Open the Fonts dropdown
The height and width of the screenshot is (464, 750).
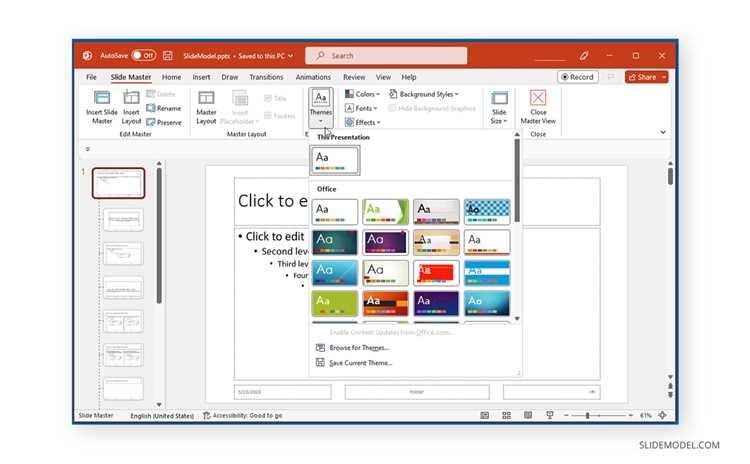(x=361, y=108)
